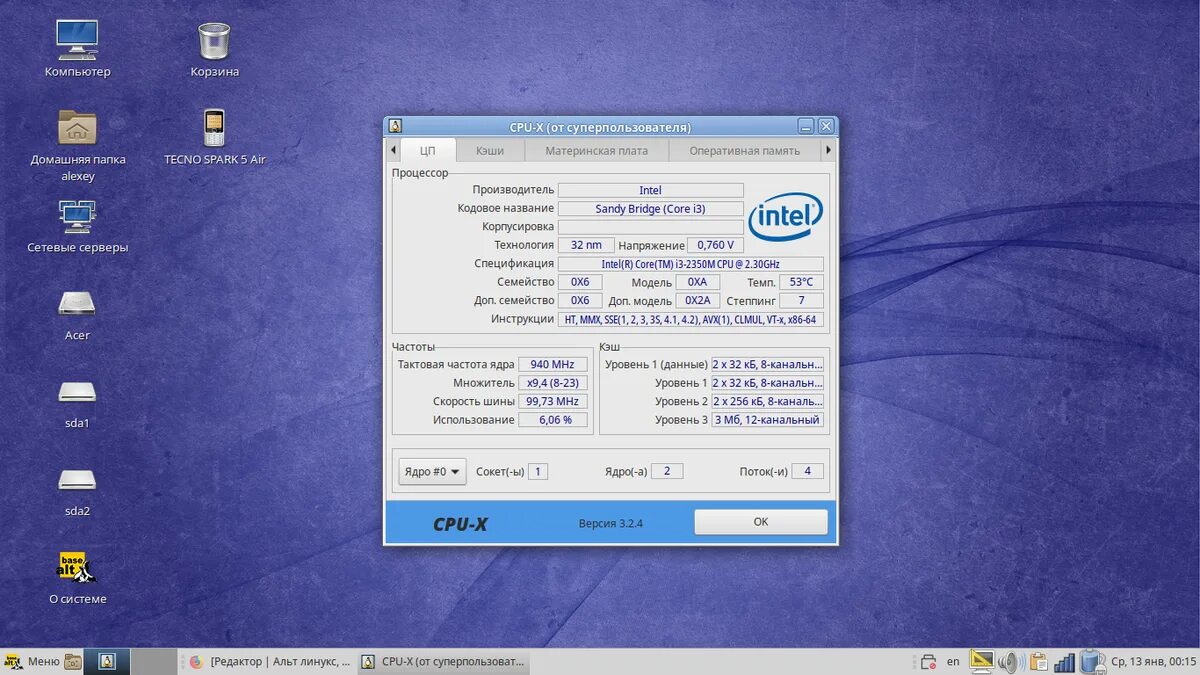Select the Acer drive icon
This screenshot has height=675, width=1200.
pyautogui.click(x=77, y=304)
